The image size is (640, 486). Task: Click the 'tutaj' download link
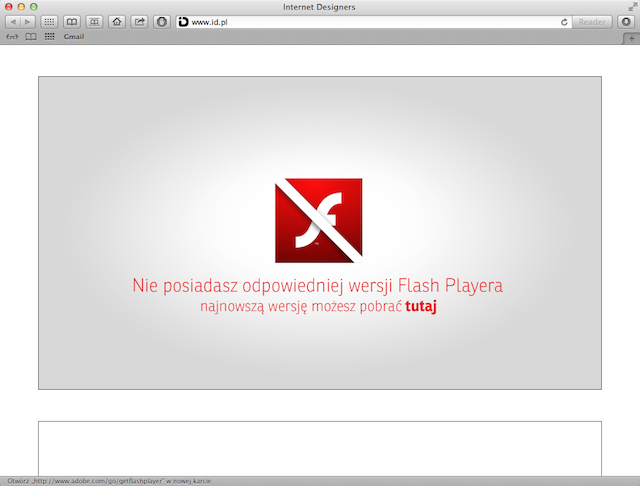421,306
